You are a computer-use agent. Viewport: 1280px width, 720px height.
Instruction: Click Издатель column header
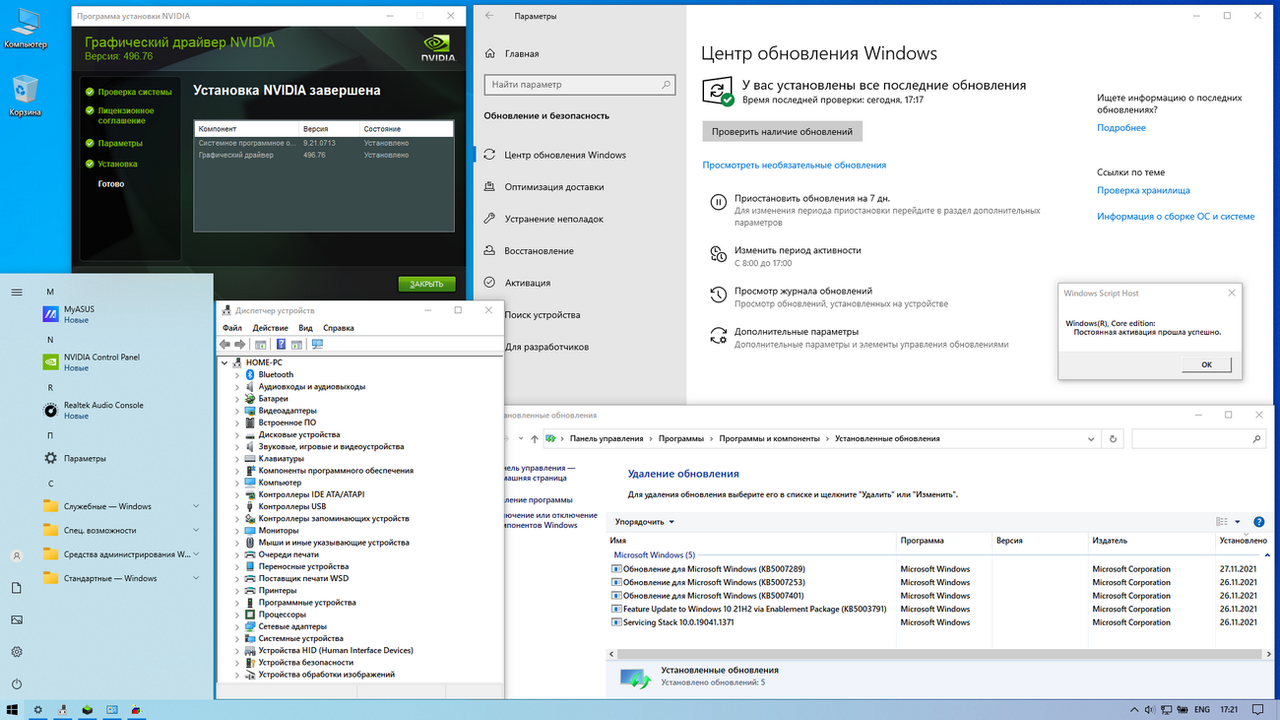click(1149, 540)
